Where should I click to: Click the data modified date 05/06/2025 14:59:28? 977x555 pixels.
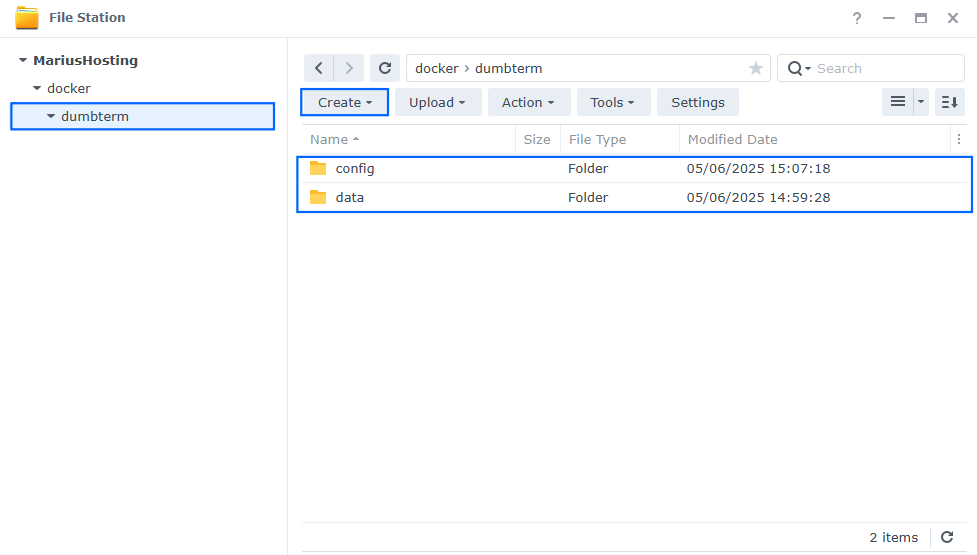[758, 197]
